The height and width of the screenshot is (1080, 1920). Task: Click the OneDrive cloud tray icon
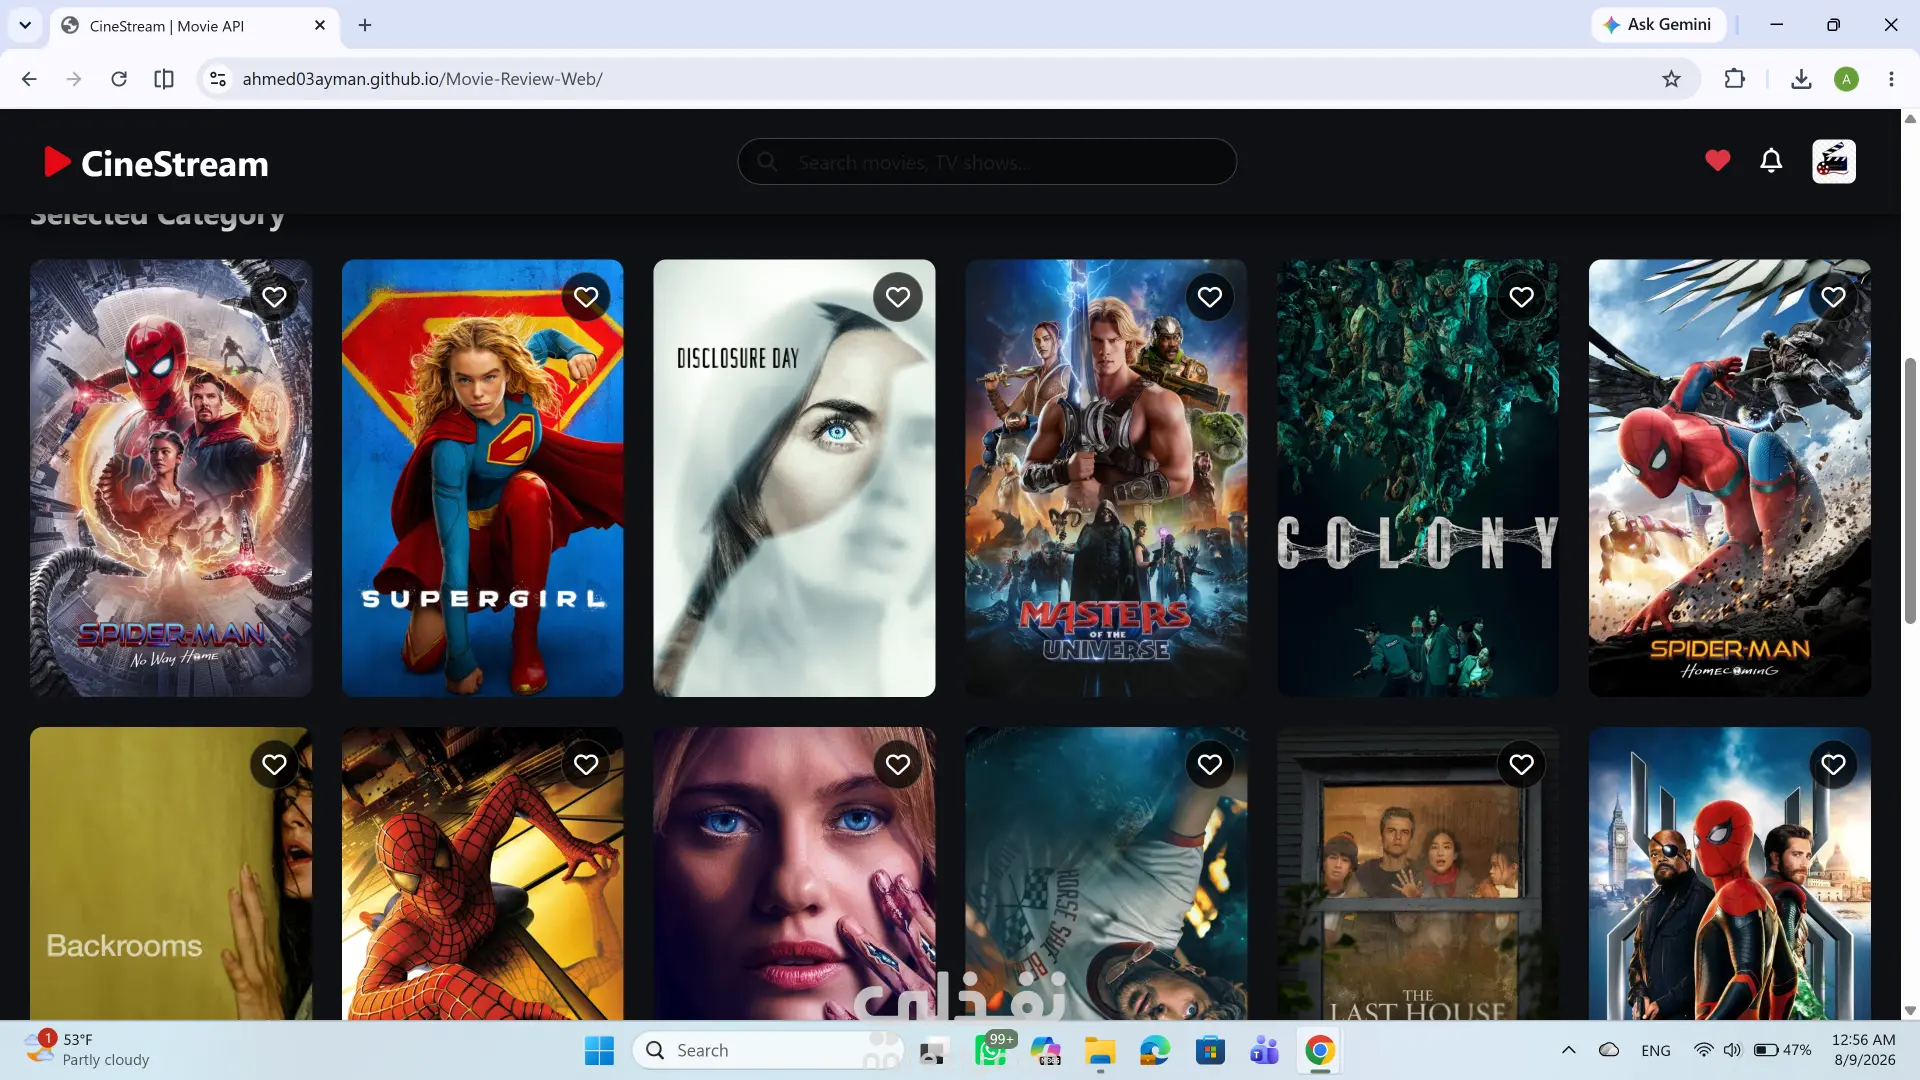click(x=1609, y=1050)
